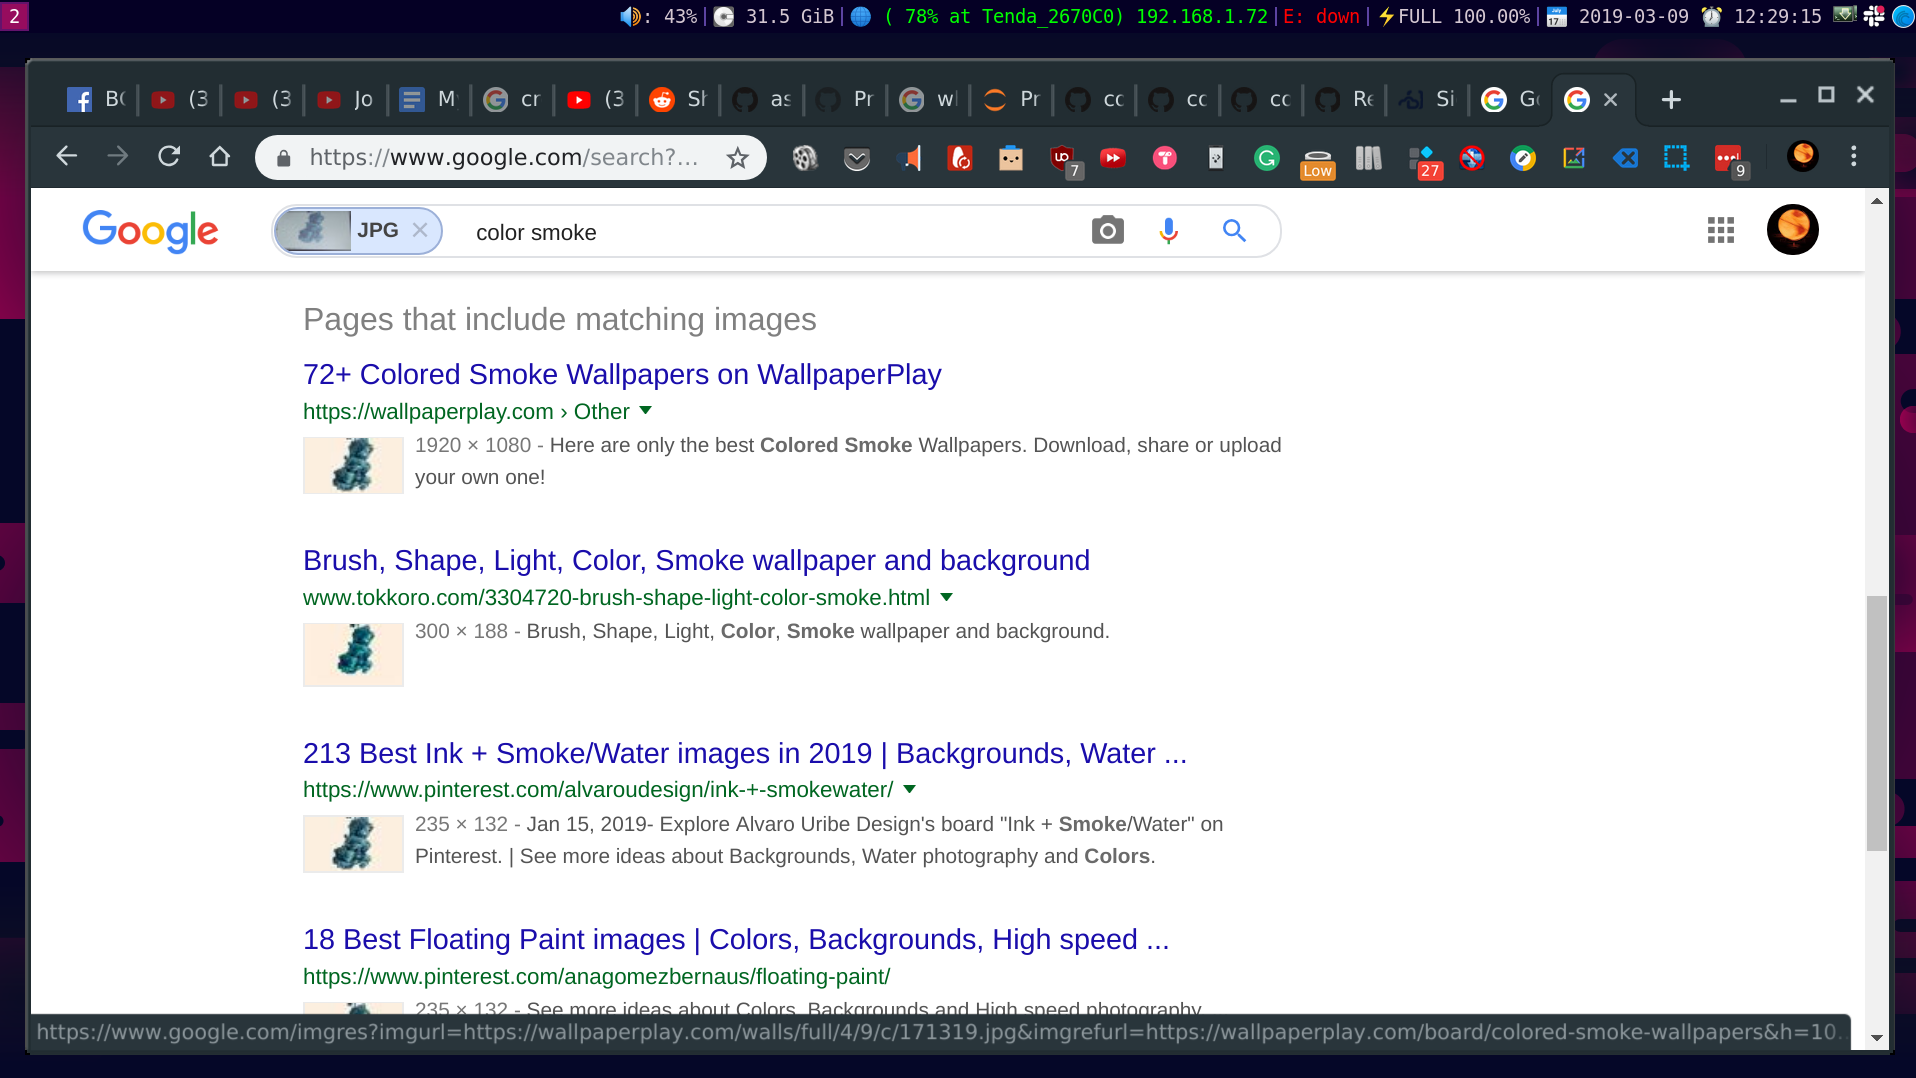Click the wallpaperplay.com green URL
This screenshot has height=1078, width=1916.
[466, 411]
